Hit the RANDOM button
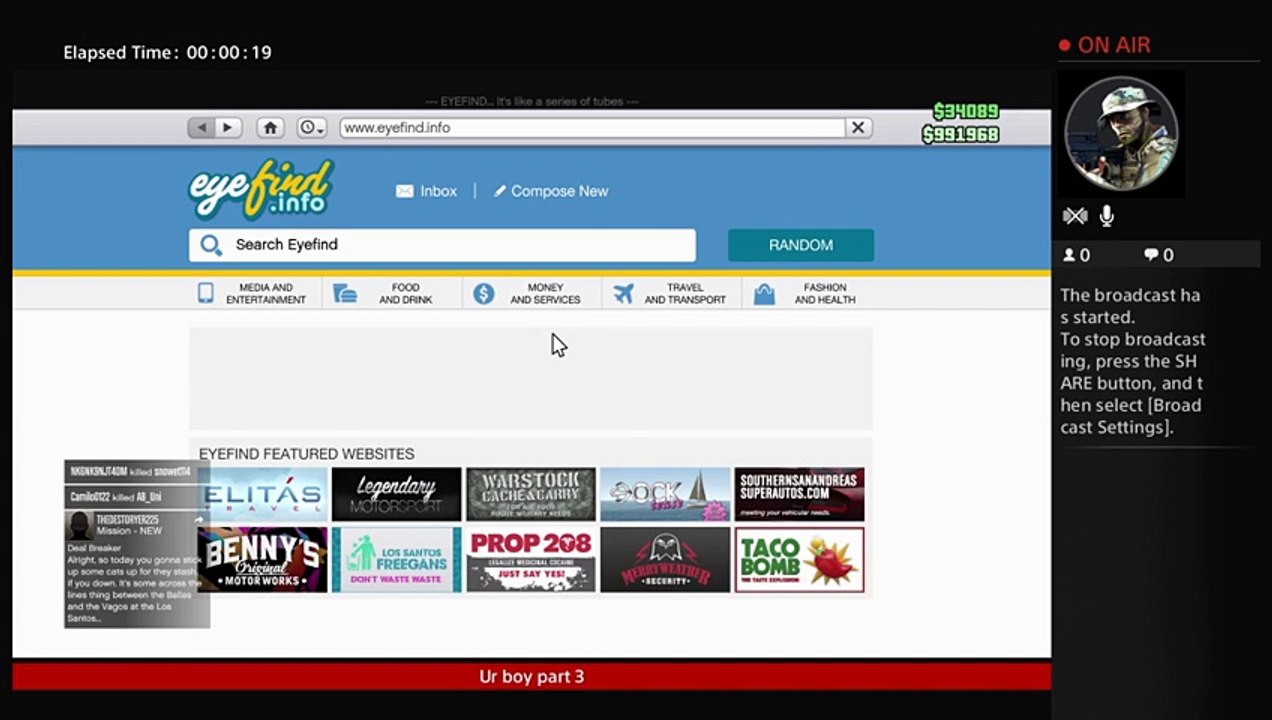Screen dimensions: 1272x720 click(801, 245)
